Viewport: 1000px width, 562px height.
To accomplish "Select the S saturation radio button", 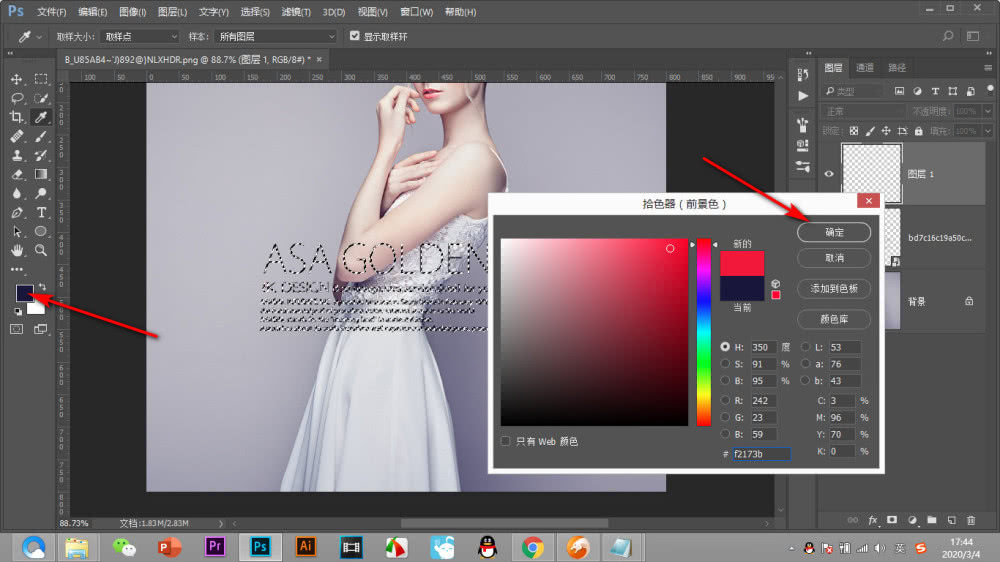I will click(x=725, y=364).
